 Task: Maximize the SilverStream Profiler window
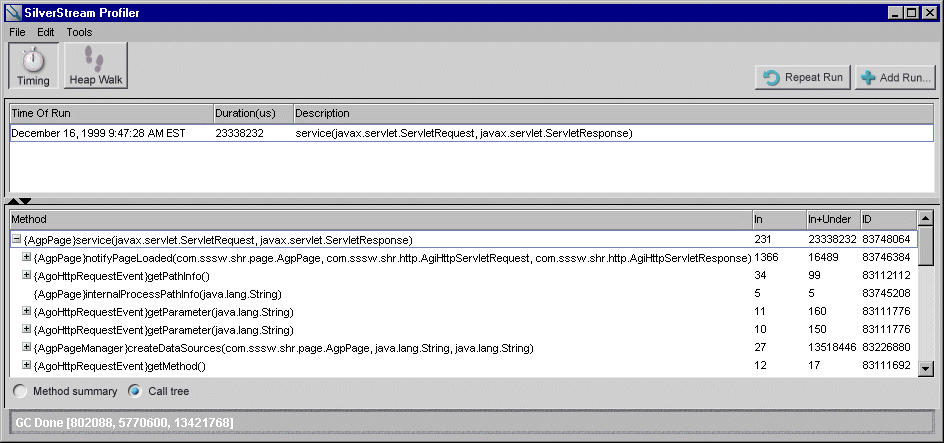[x=911, y=13]
